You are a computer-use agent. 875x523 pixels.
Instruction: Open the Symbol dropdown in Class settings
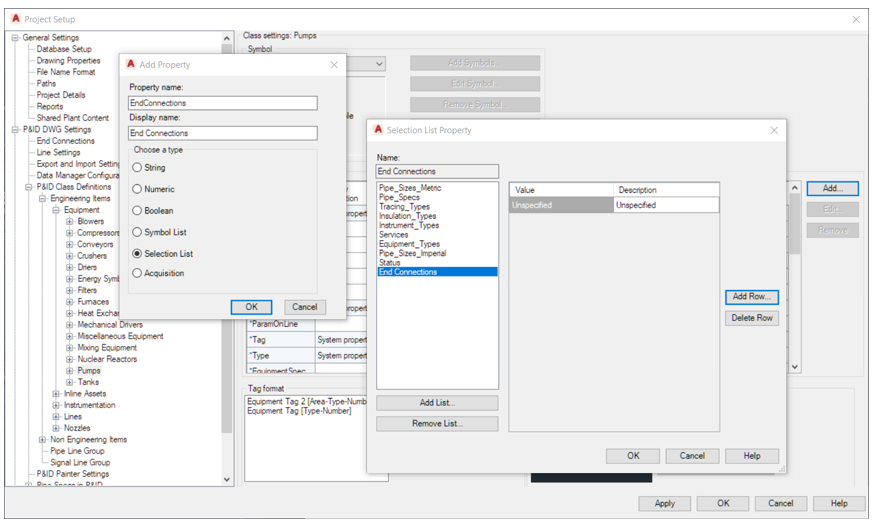click(379, 64)
